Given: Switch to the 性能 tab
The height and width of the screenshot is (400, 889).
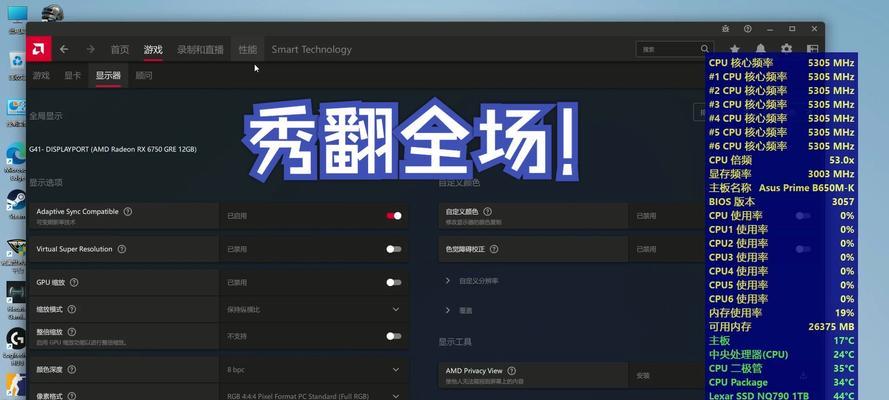Looking at the screenshot, I should (247, 49).
